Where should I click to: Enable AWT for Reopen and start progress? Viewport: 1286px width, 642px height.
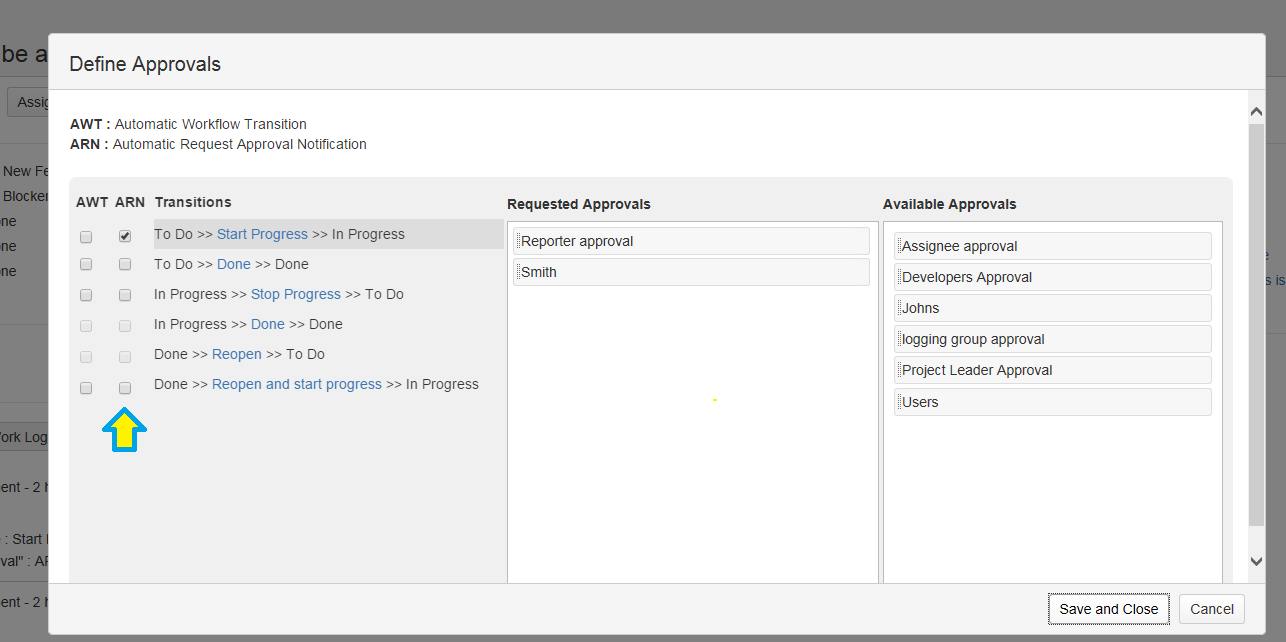[x=86, y=388]
